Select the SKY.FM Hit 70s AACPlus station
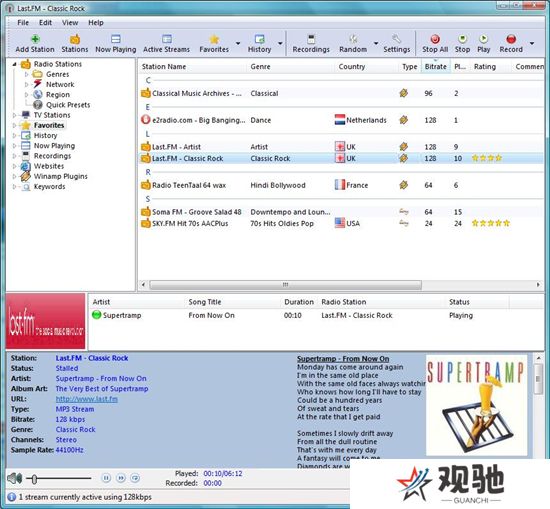 [x=341, y=223]
